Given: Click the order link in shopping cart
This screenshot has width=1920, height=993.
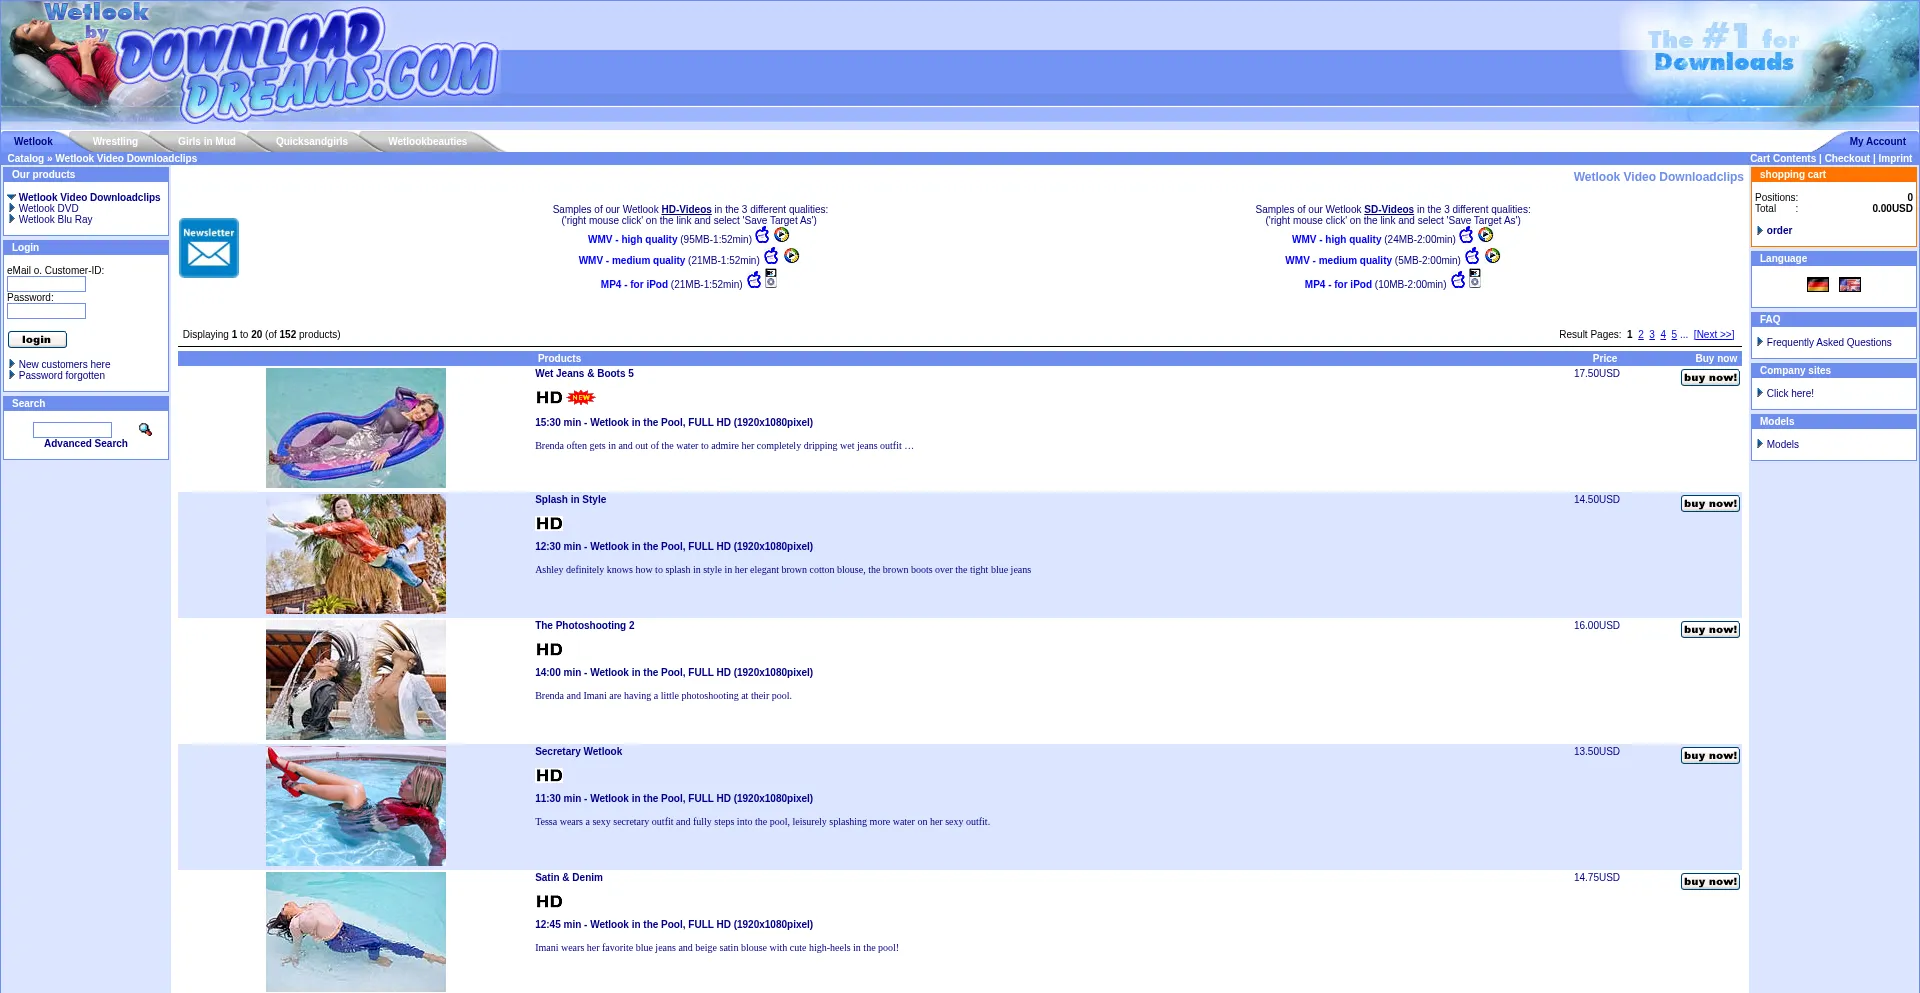Looking at the screenshot, I should click(1779, 231).
